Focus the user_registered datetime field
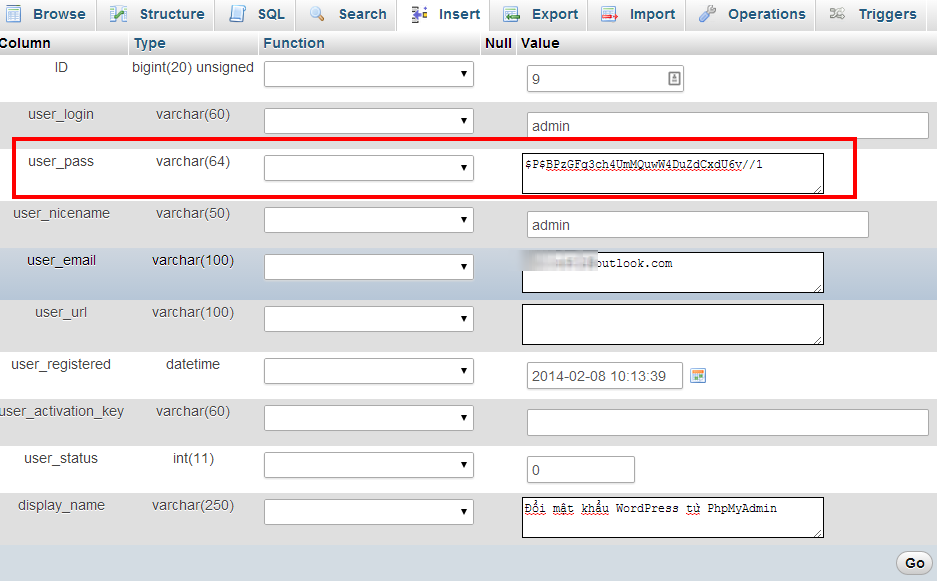The height and width of the screenshot is (581, 937). pos(604,377)
